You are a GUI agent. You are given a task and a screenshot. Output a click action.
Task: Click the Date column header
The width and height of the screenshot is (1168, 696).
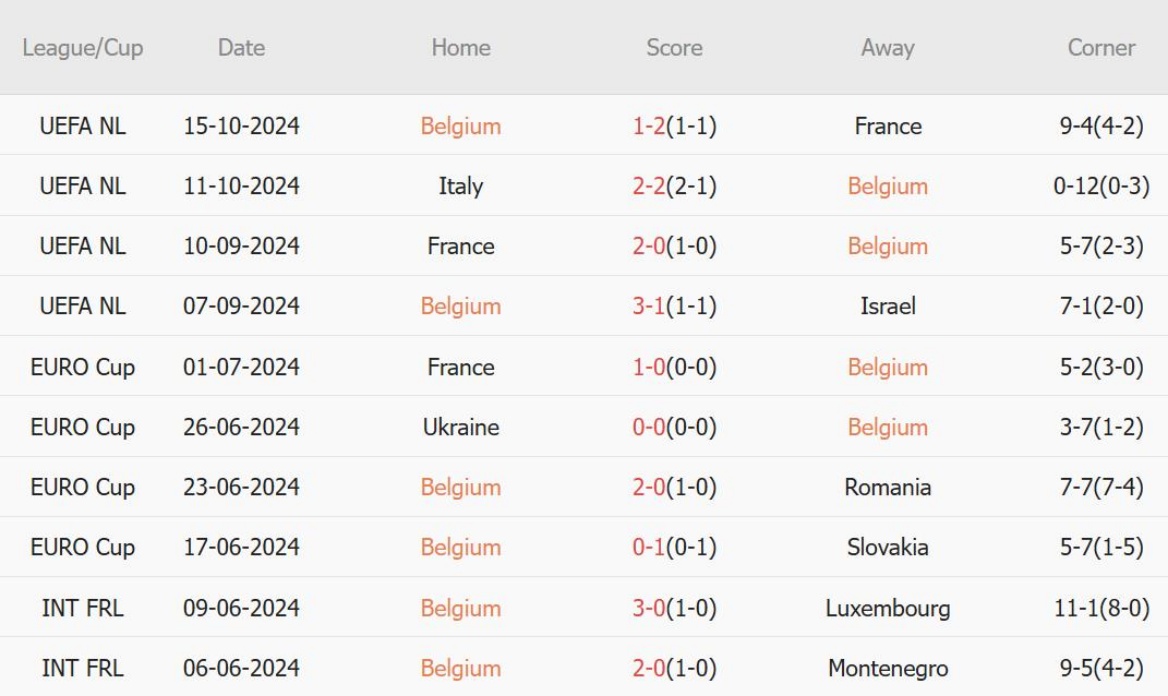241,47
